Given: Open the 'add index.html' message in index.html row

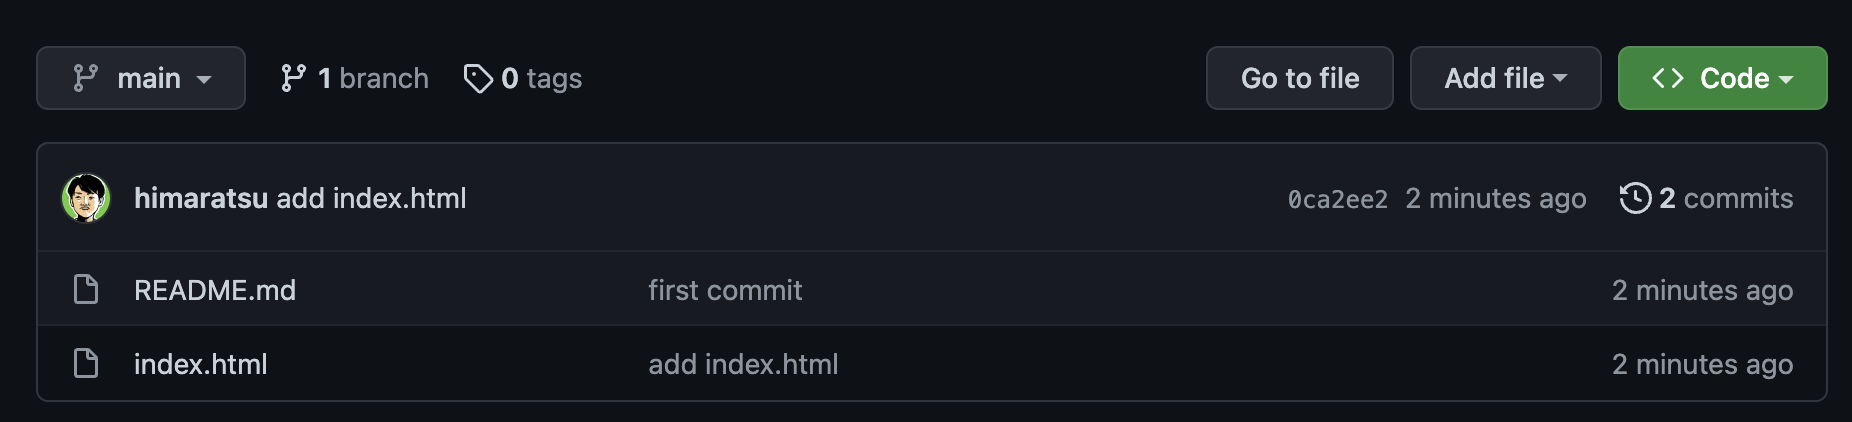Looking at the screenshot, I should (743, 364).
